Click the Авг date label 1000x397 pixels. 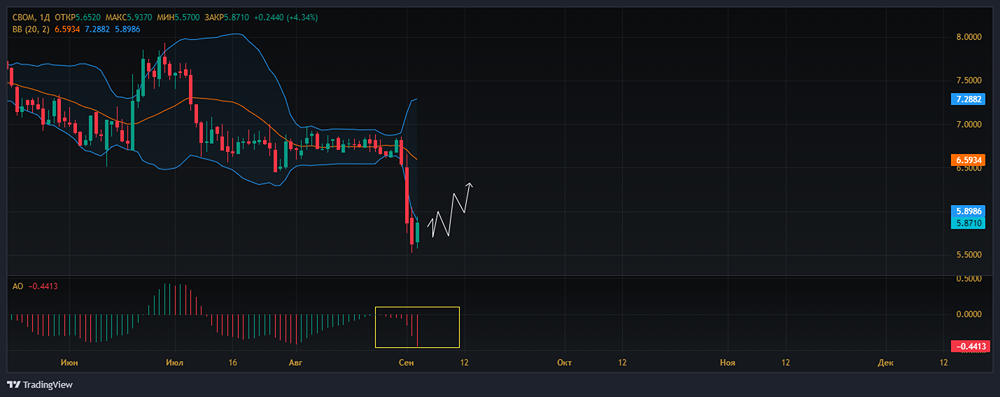[295, 363]
